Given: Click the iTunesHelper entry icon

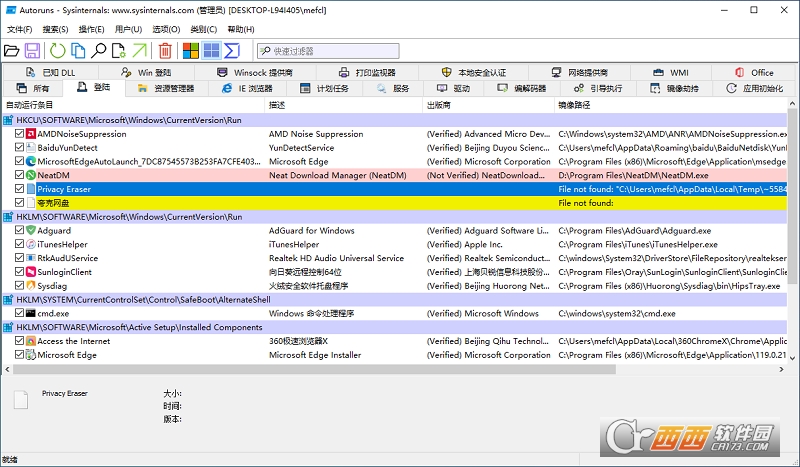Looking at the screenshot, I should point(31,244).
